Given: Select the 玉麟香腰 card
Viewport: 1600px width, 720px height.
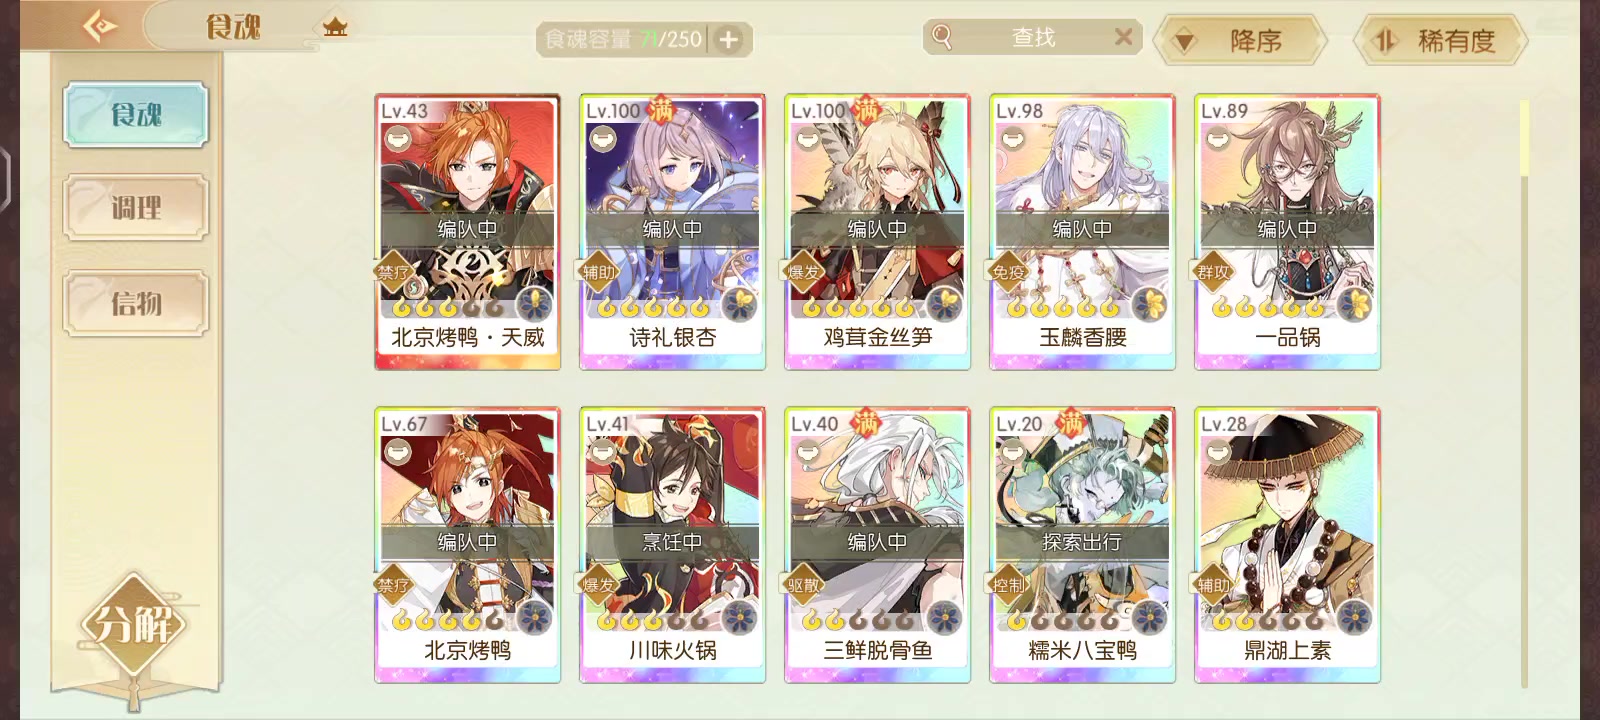Looking at the screenshot, I should point(1083,232).
